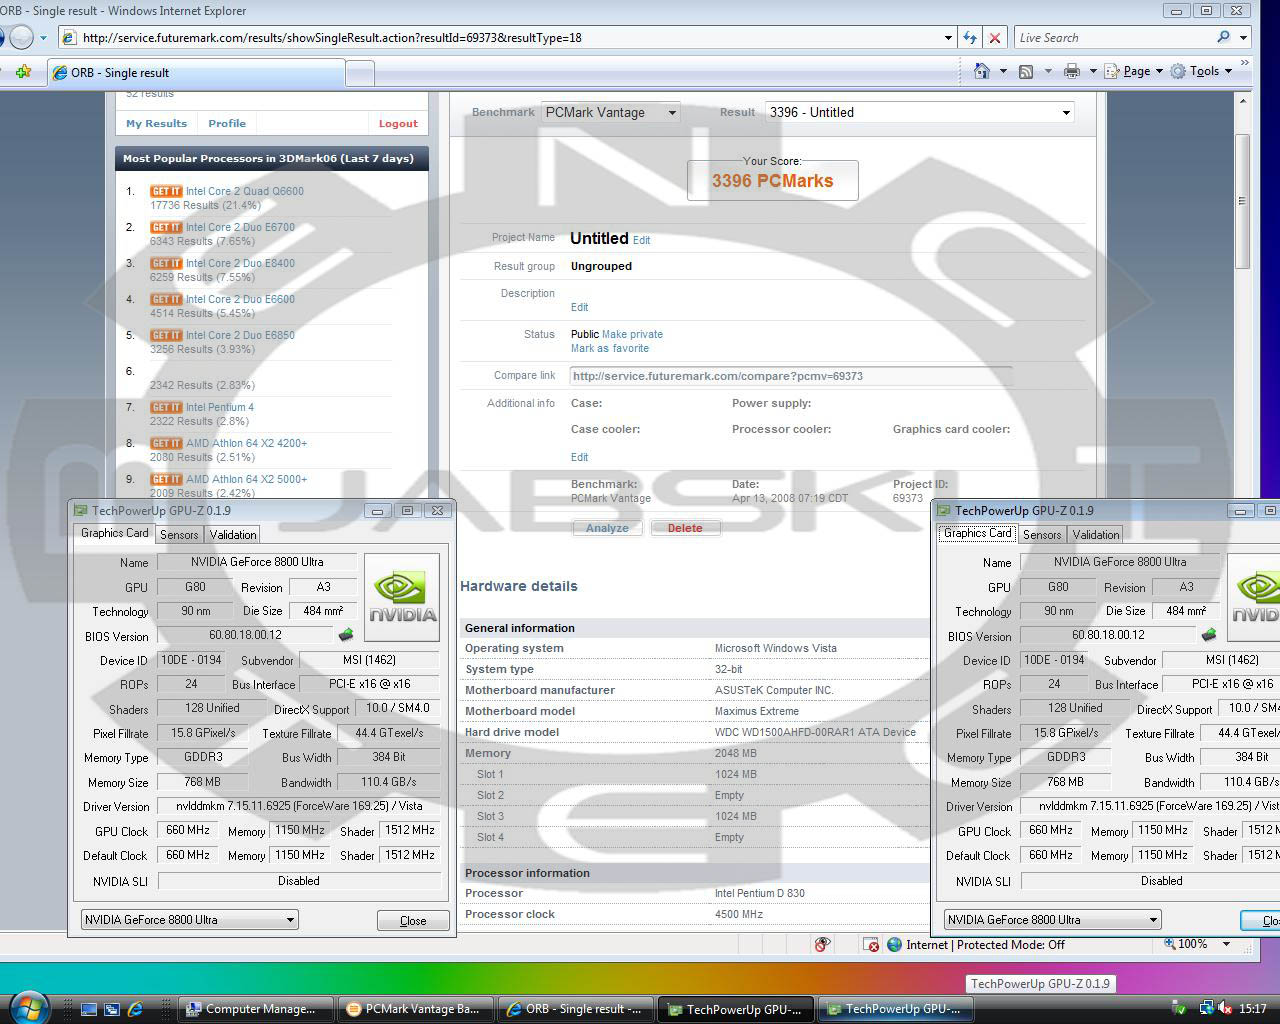Open My Results link in sidebar
This screenshot has height=1024, width=1280.
coord(156,123)
